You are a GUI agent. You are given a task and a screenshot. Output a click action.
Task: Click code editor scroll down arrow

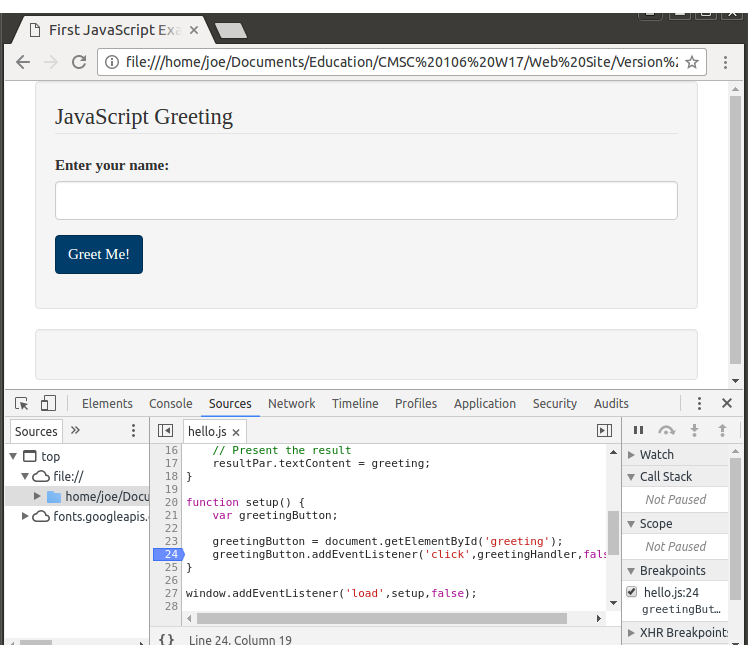[613, 603]
